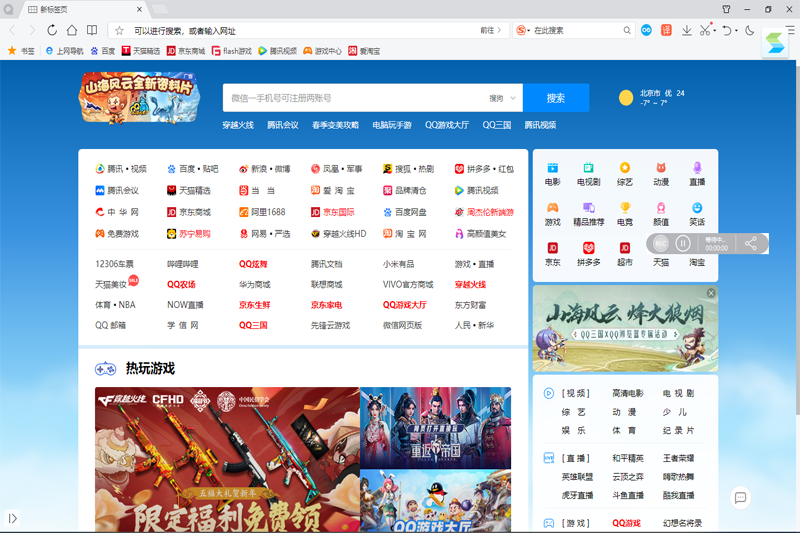Screen dimensions: 800x533
Task: Toggle night mode moon icon
Action: pos(749,31)
